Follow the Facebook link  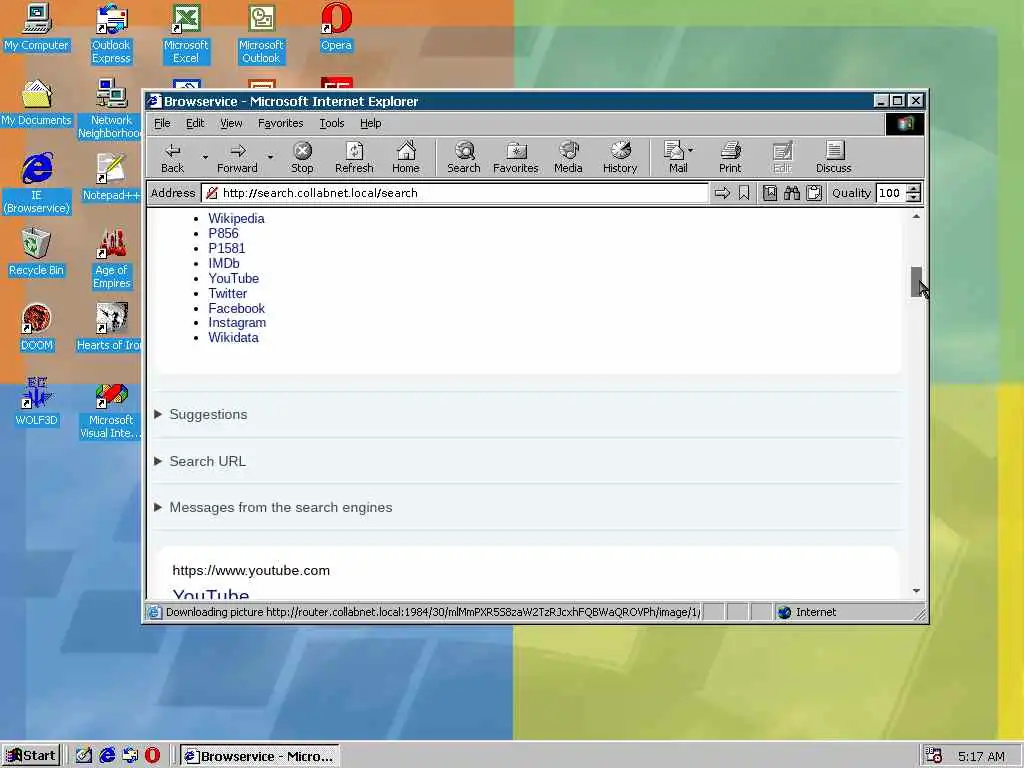pyautogui.click(x=236, y=308)
